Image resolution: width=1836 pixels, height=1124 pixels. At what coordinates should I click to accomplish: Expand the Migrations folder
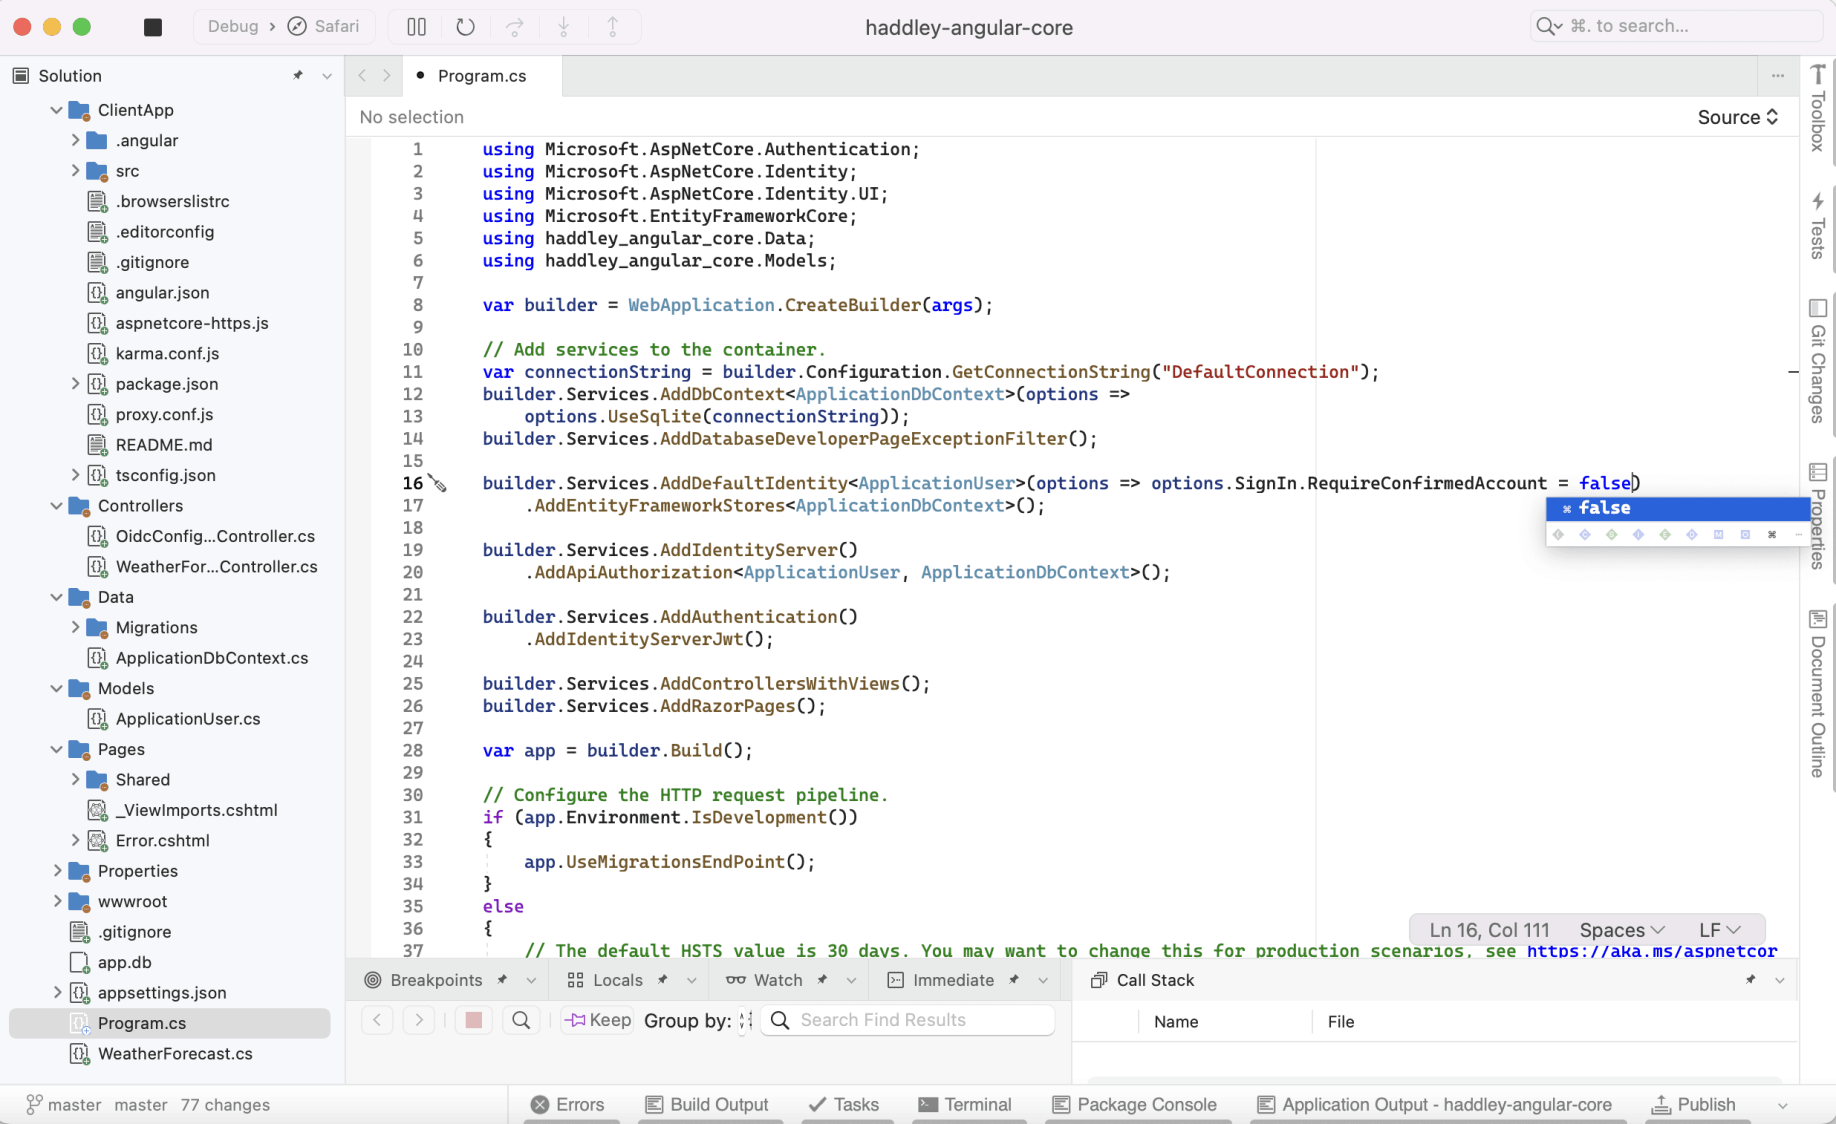[x=75, y=627]
